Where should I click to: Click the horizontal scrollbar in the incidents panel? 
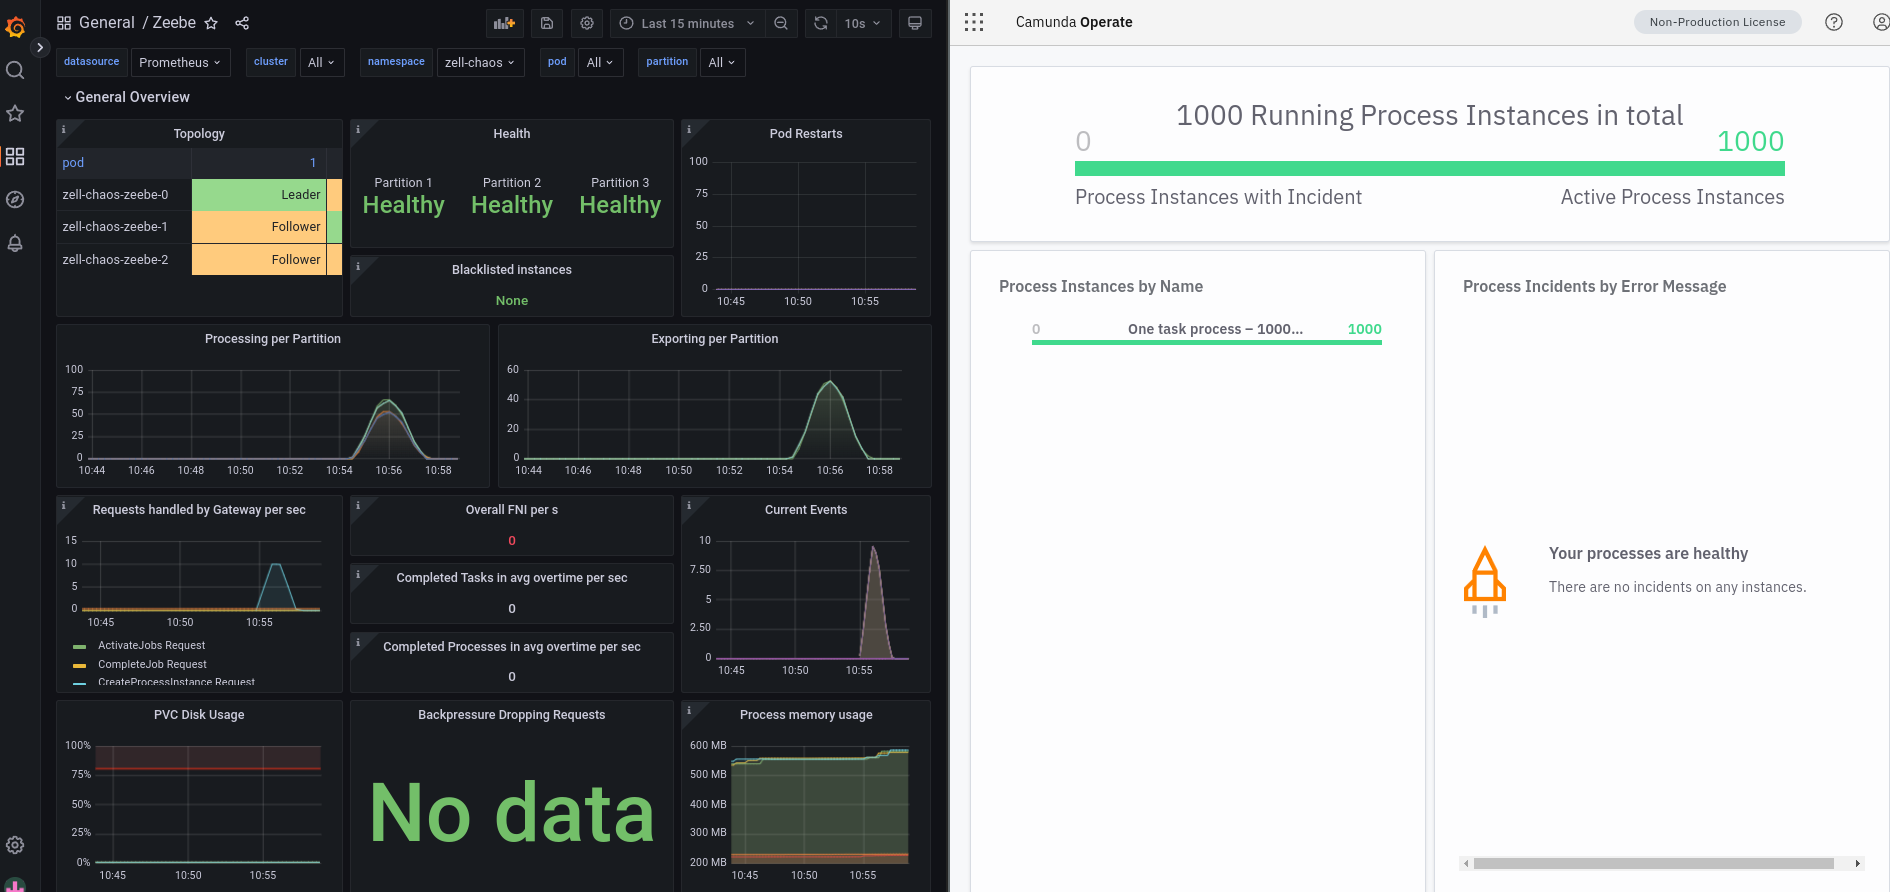point(1653,864)
